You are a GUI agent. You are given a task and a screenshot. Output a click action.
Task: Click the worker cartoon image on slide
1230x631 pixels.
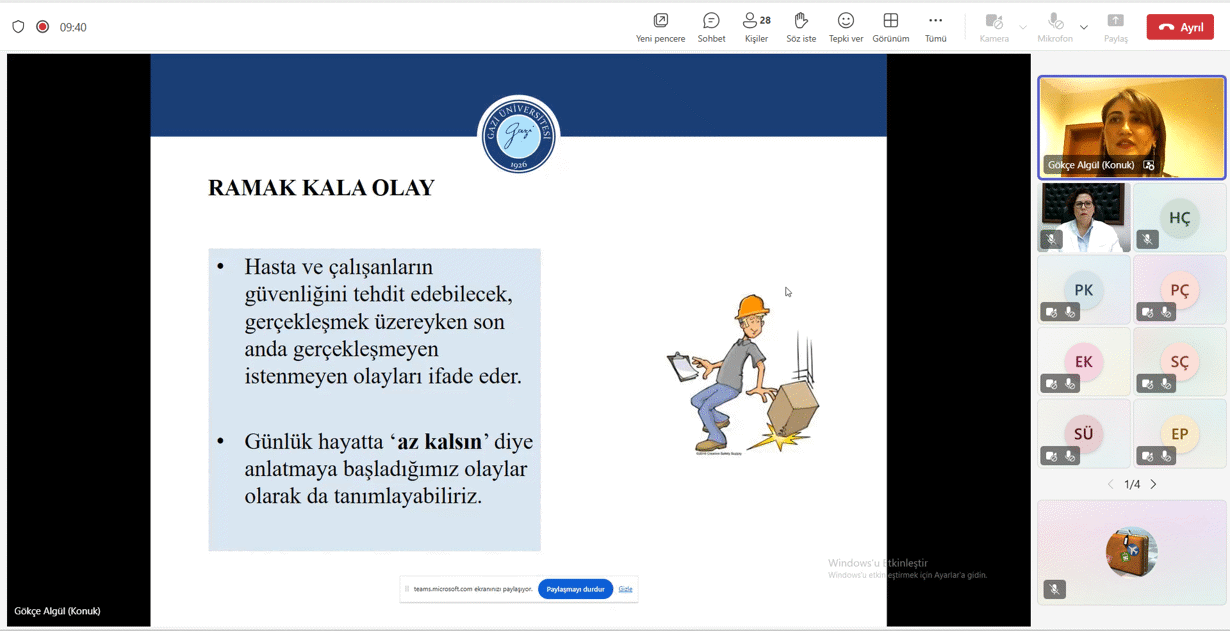coord(744,374)
